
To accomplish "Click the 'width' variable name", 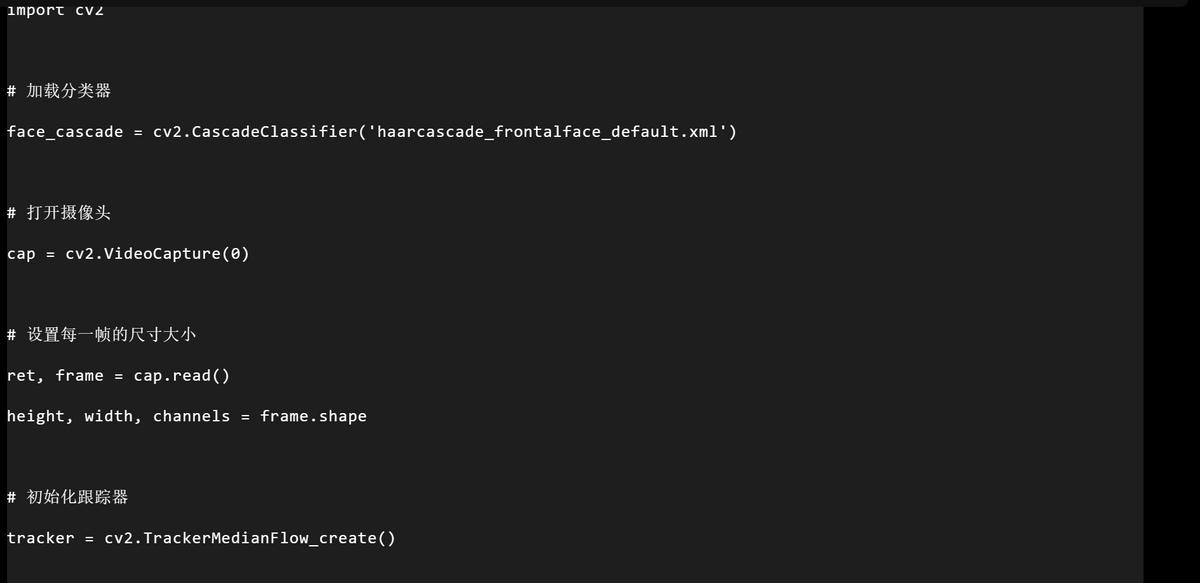I will 109,417.
